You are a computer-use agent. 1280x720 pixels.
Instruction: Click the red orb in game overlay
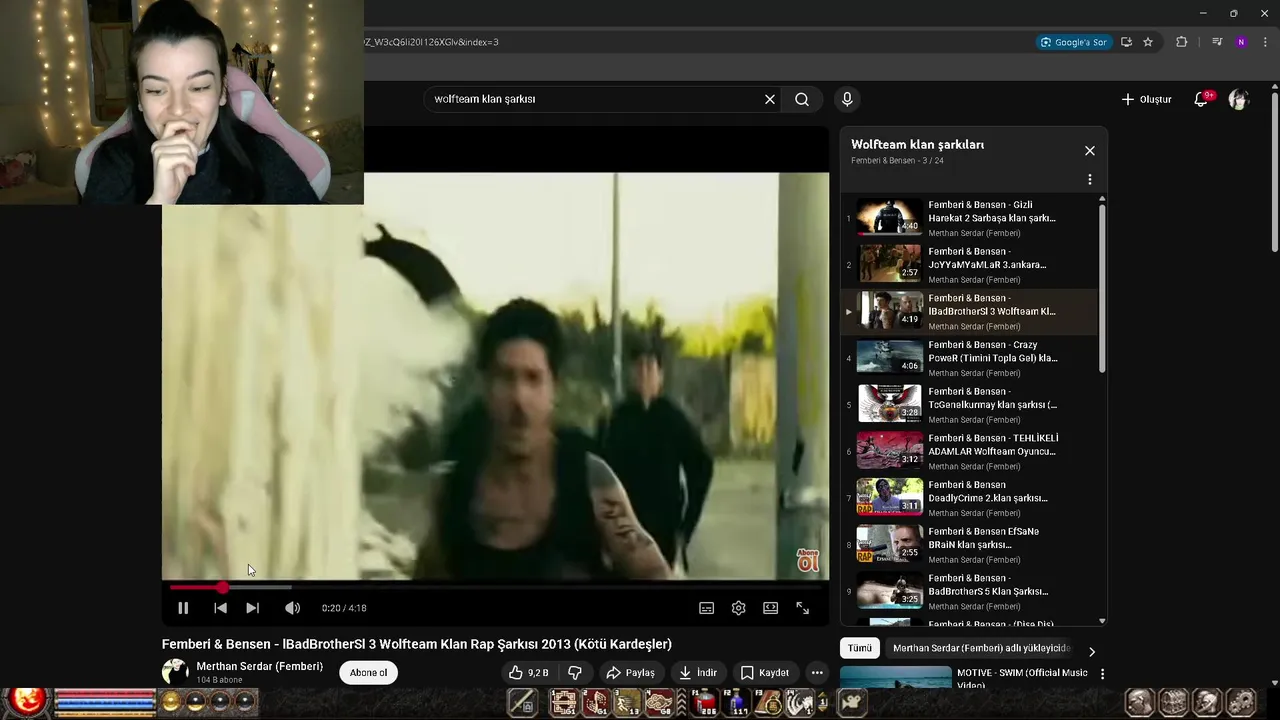click(28, 702)
